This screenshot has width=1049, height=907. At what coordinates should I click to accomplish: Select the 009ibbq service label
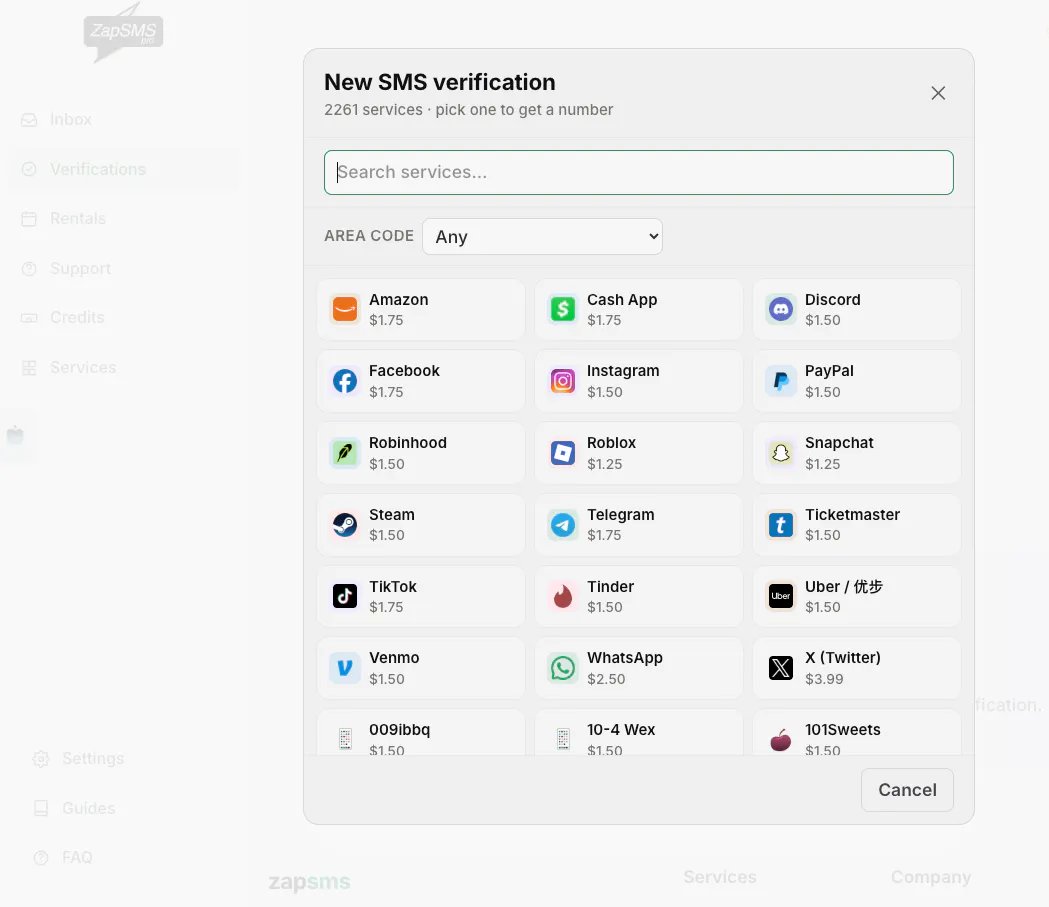[x=399, y=730]
